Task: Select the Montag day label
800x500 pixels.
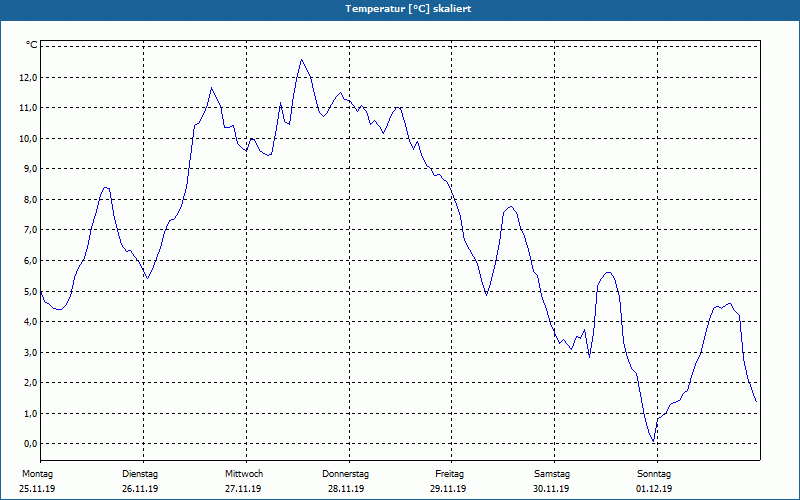Action: click(37, 474)
